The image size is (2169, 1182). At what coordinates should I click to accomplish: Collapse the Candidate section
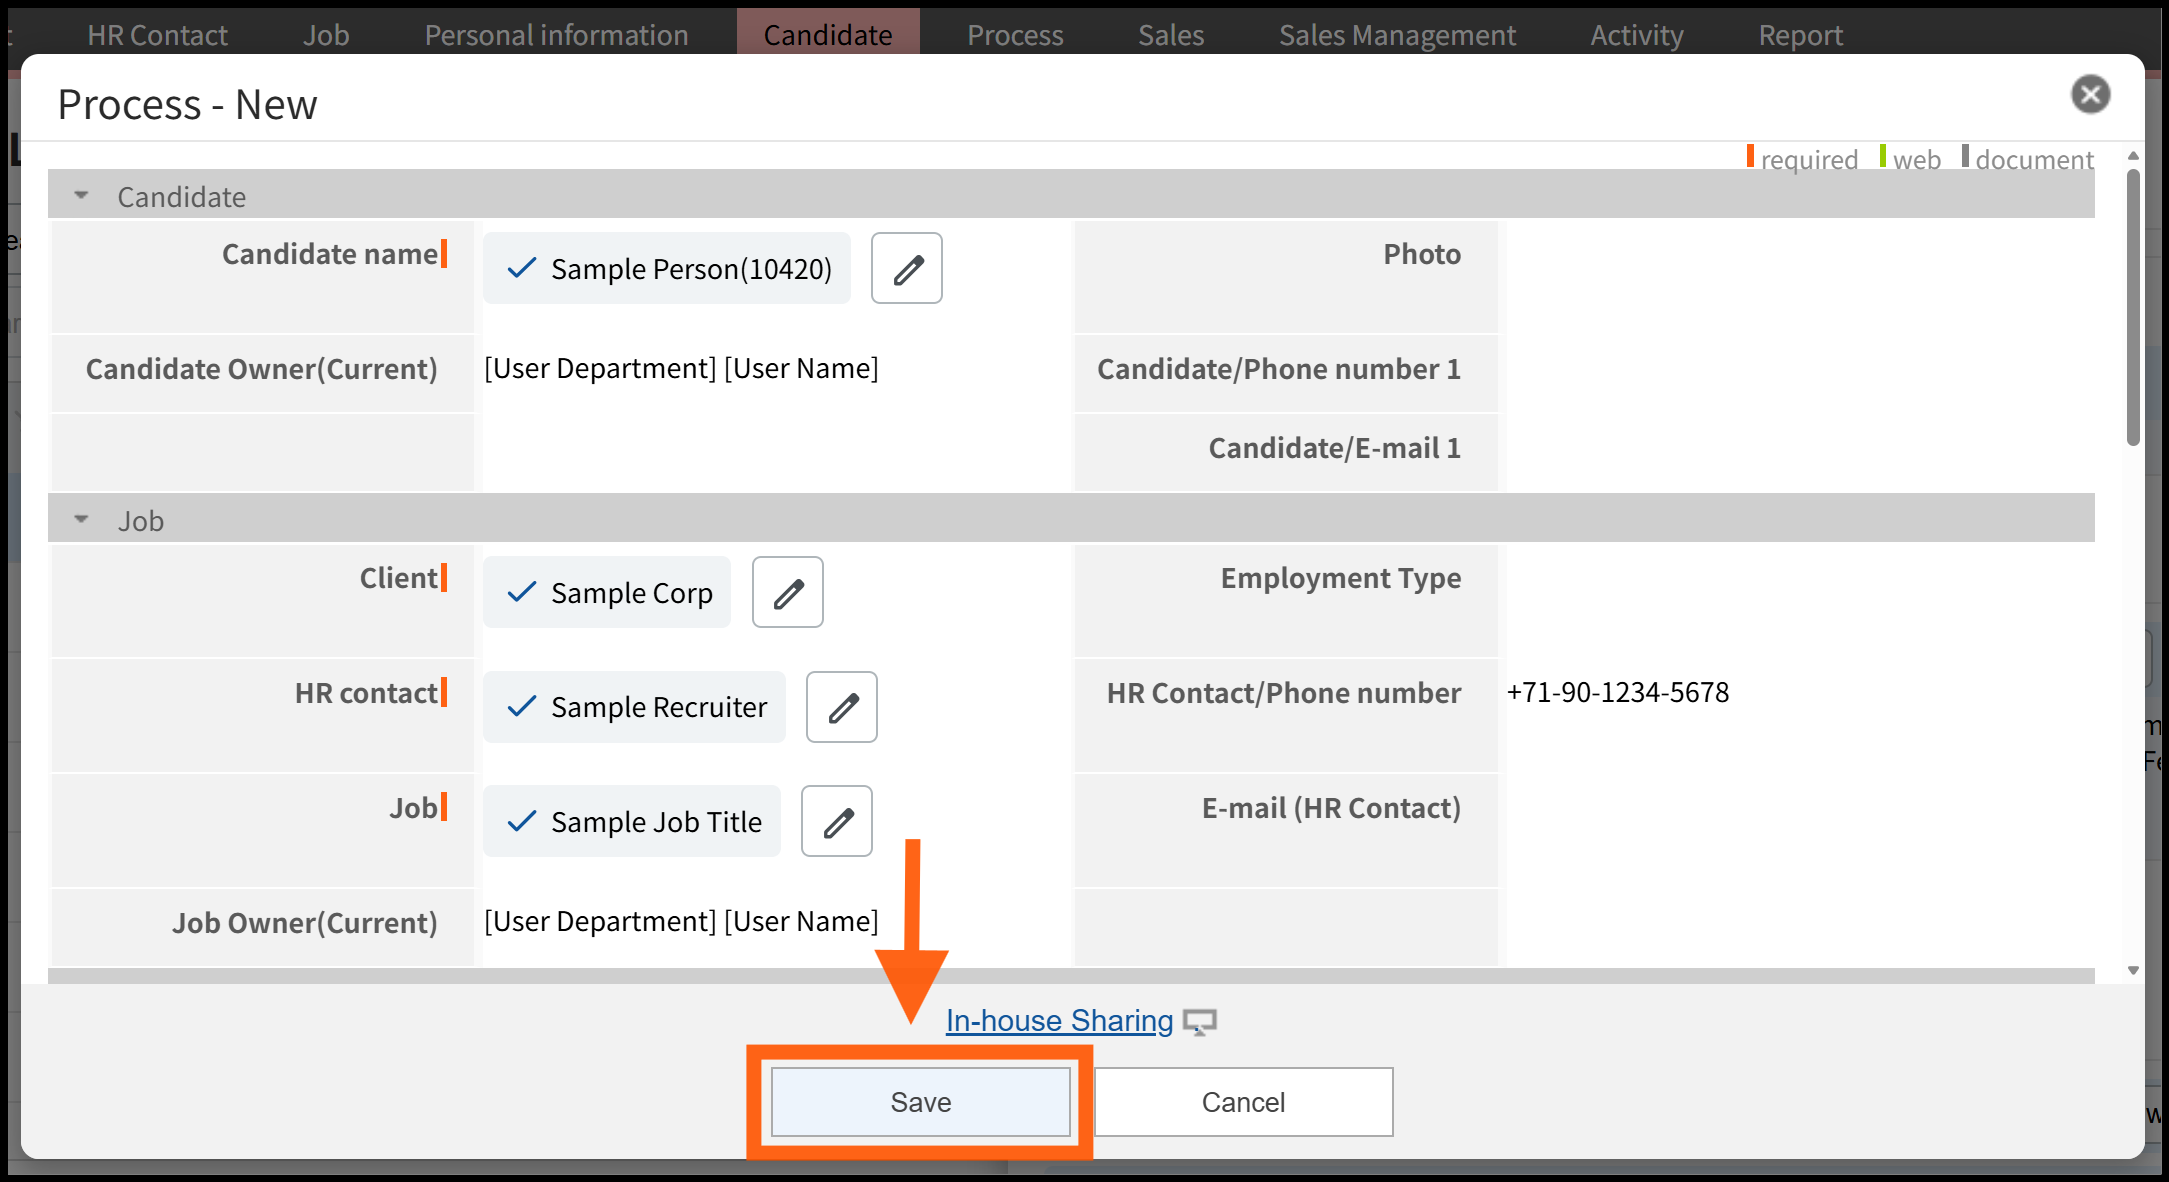tap(82, 196)
